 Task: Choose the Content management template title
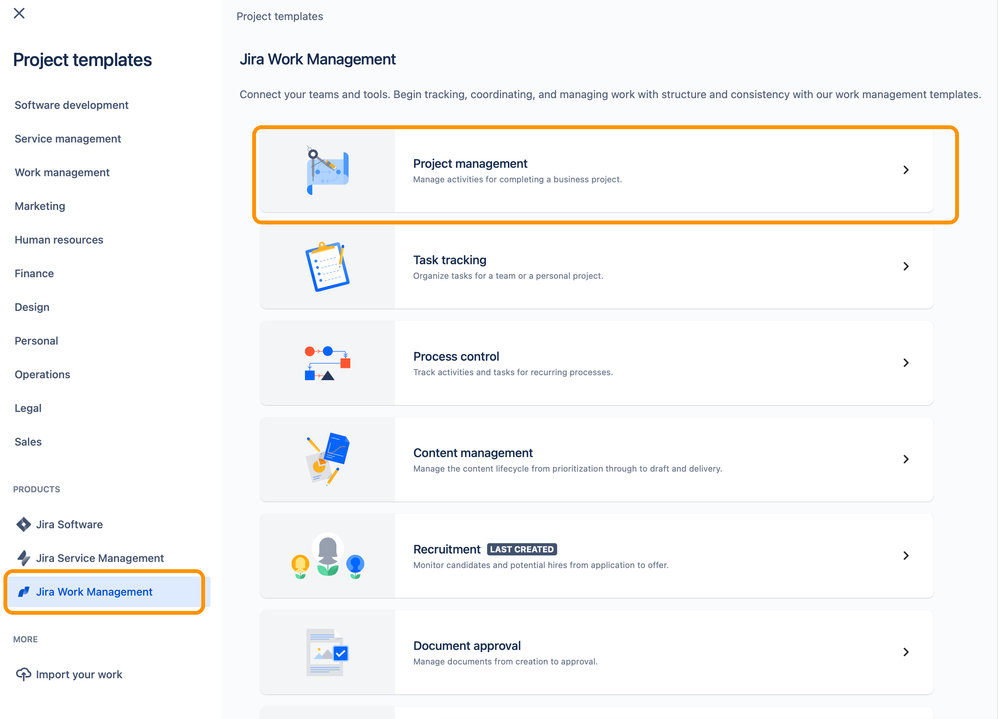(x=473, y=453)
